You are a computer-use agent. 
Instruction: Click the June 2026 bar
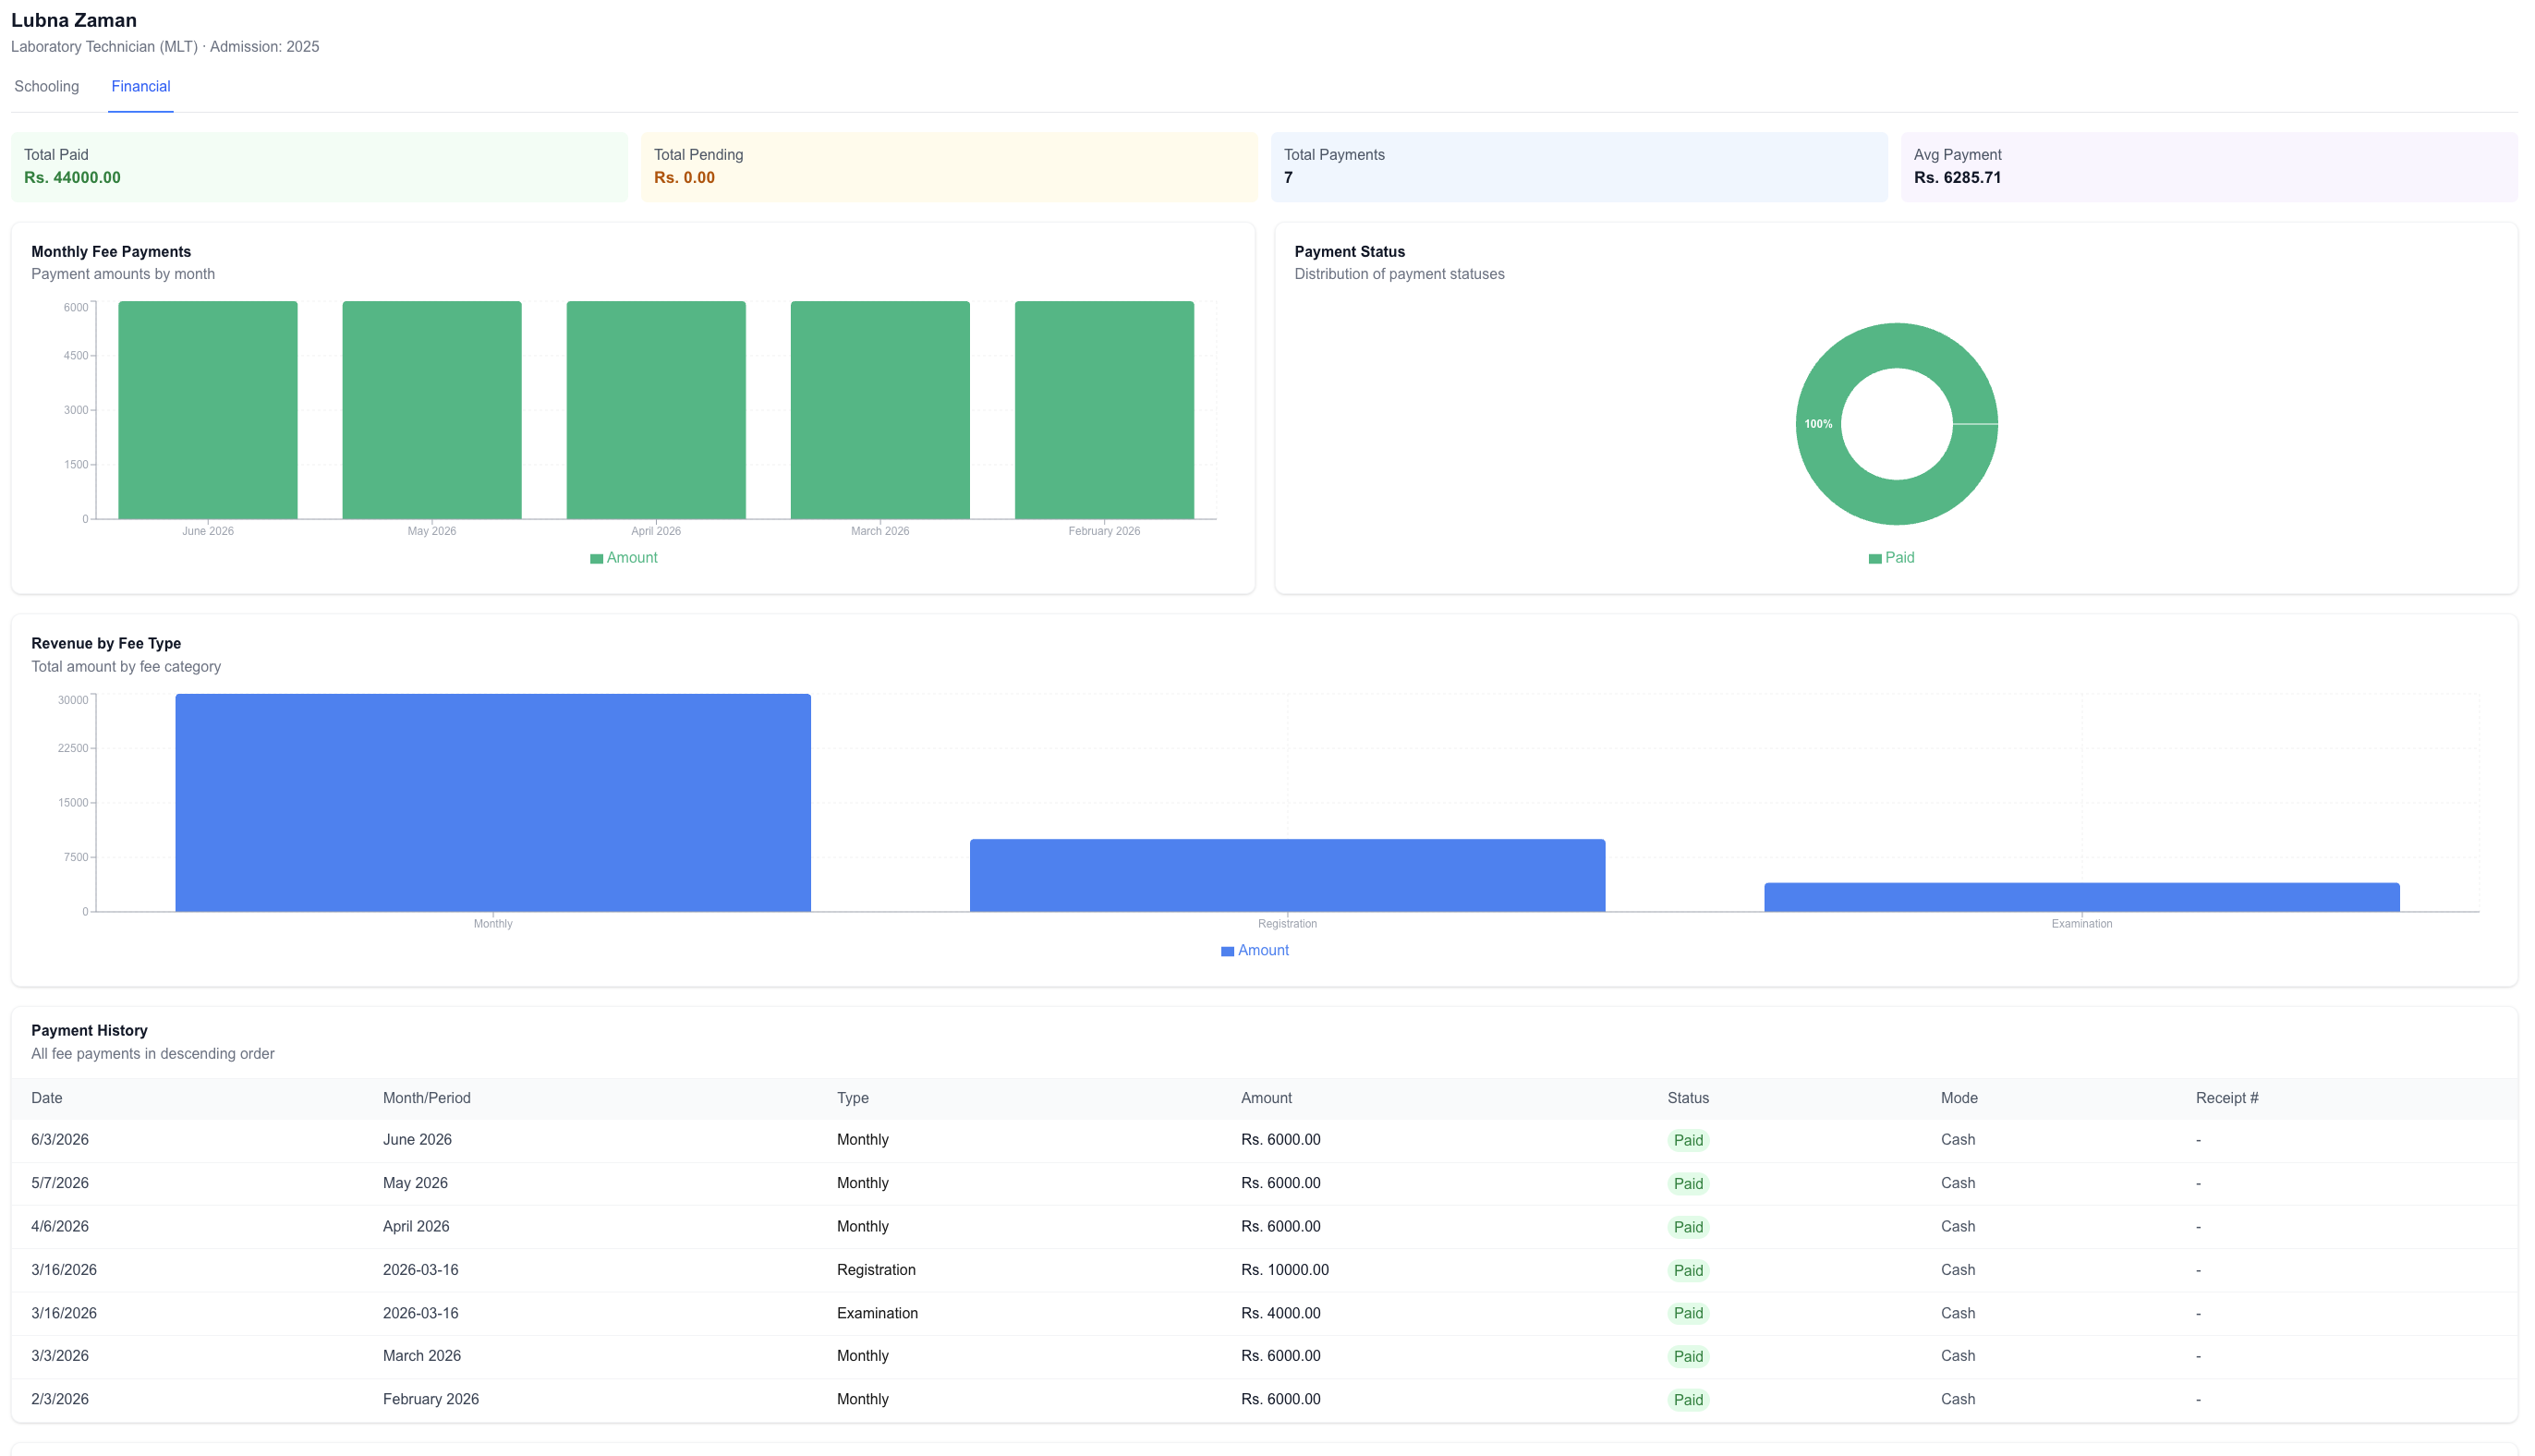point(208,410)
